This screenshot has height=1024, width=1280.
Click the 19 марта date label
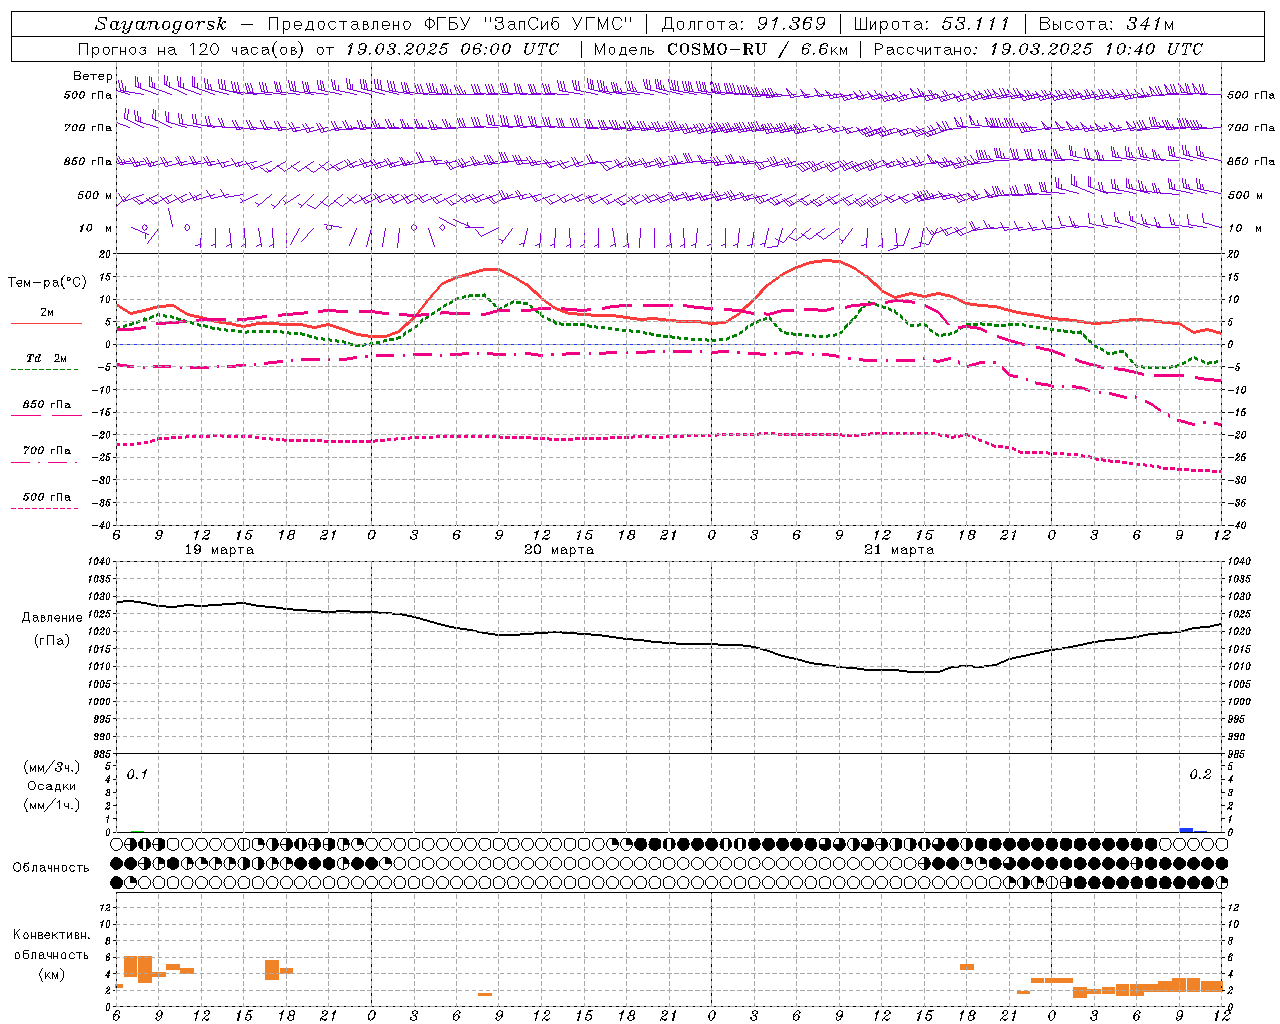[220, 550]
